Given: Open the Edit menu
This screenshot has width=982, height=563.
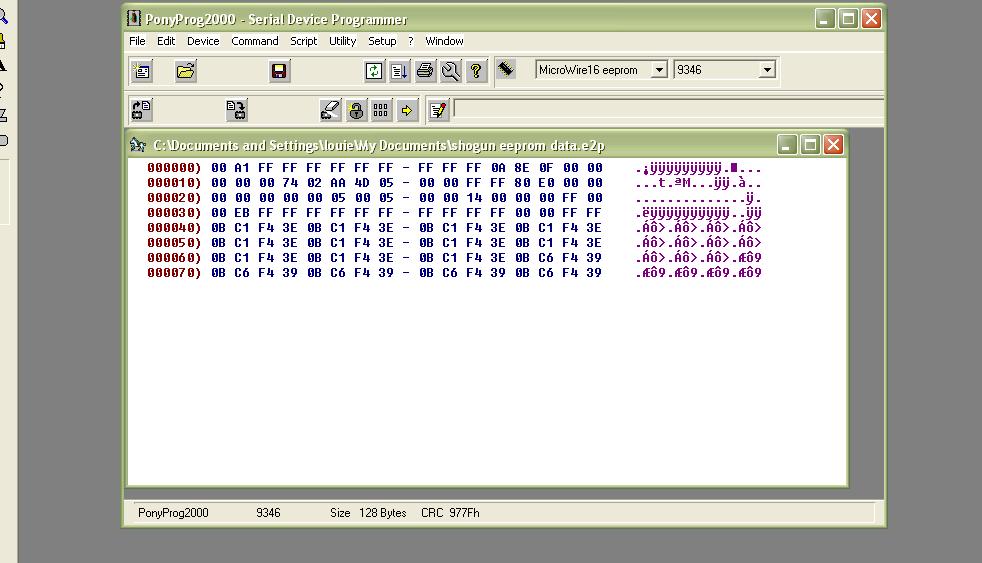Looking at the screenshot, I should coord(166,41).
